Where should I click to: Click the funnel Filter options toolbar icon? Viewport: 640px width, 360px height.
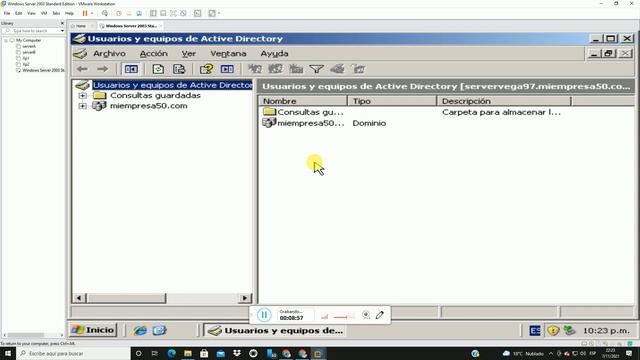[316, 69]
